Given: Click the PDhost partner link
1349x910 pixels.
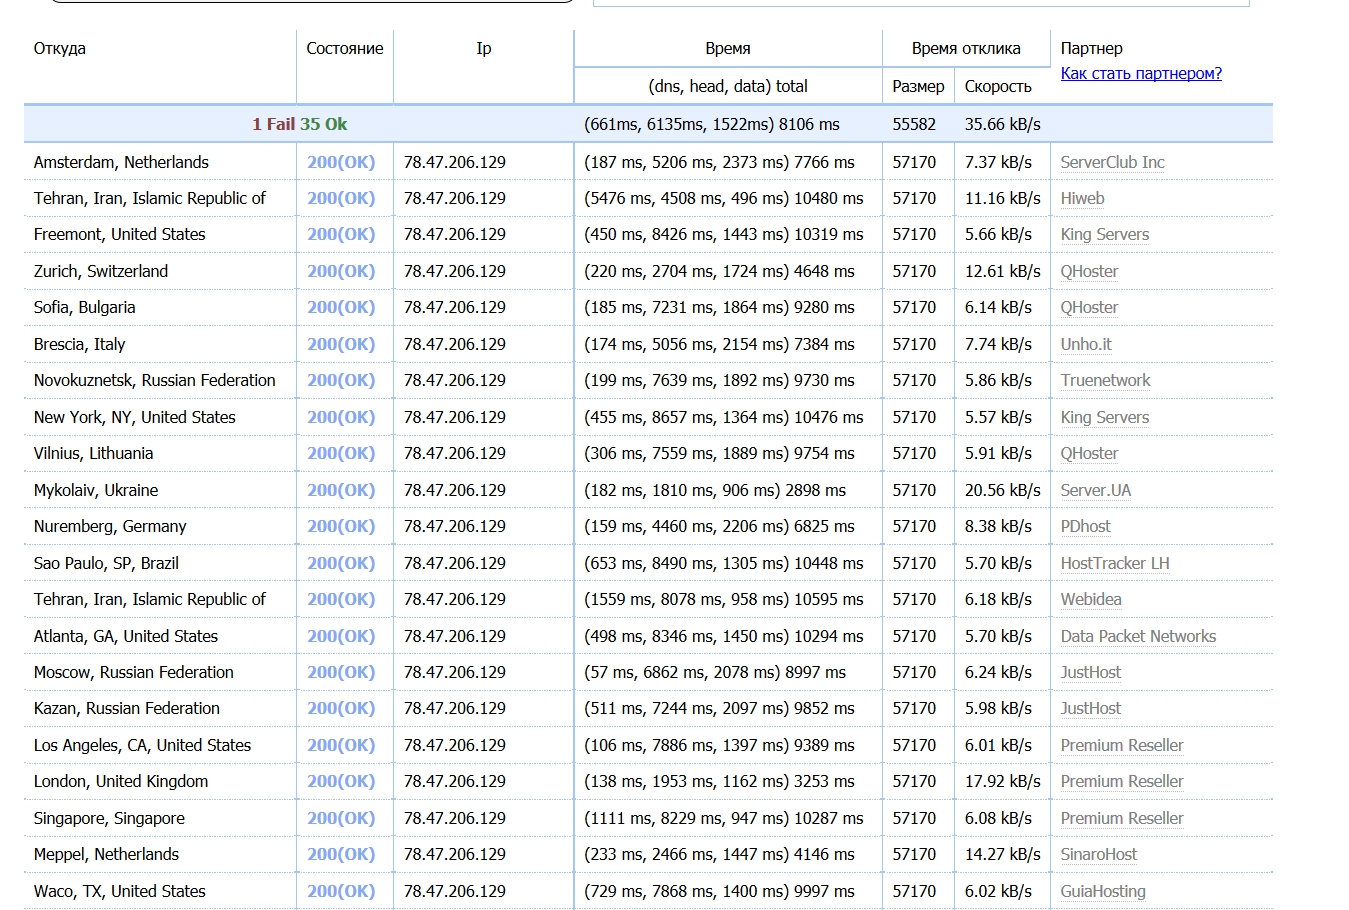Looking at the screenshot, I should click(1085, 526).
